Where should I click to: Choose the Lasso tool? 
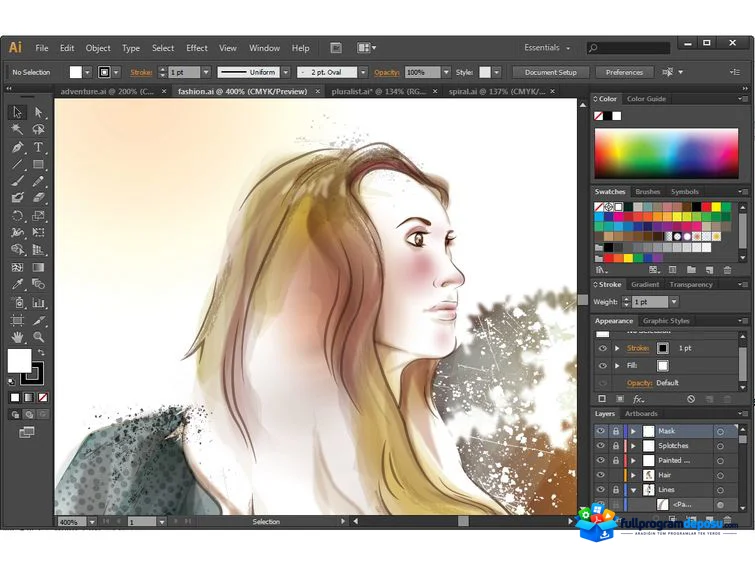[x=39, y=129]
